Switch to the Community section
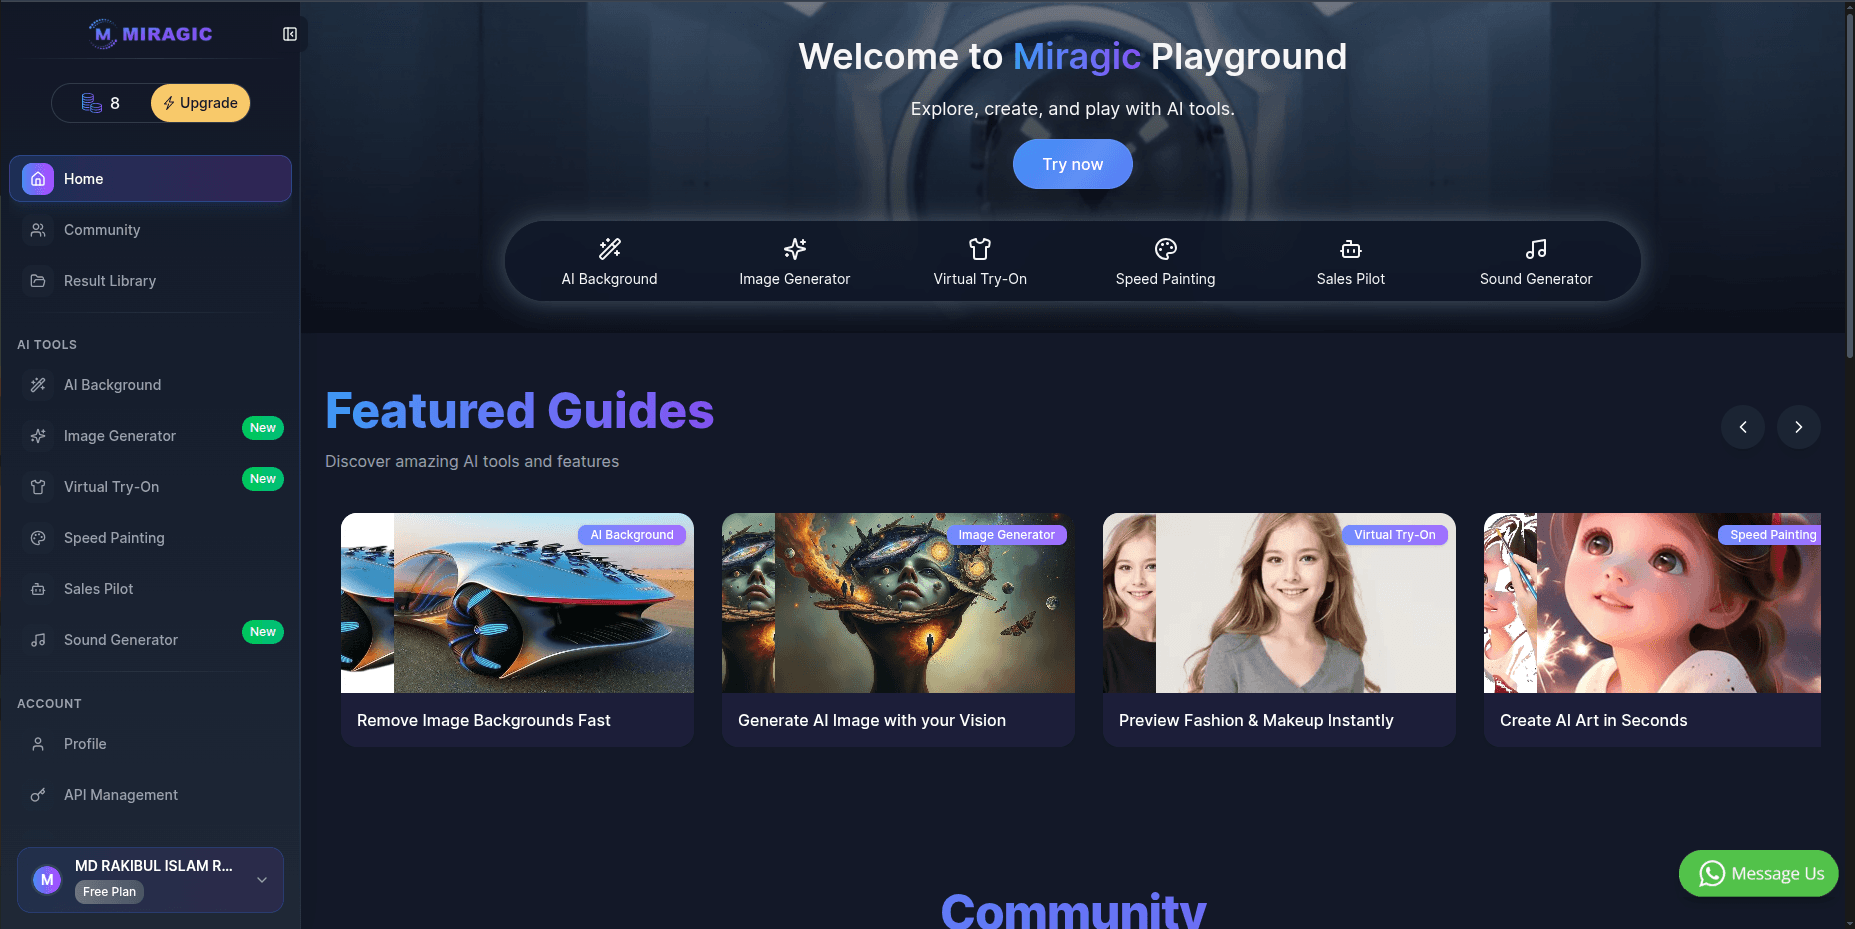Viewport: 1855px width, 929px height. pyautogui.click(x=101, y=229)
